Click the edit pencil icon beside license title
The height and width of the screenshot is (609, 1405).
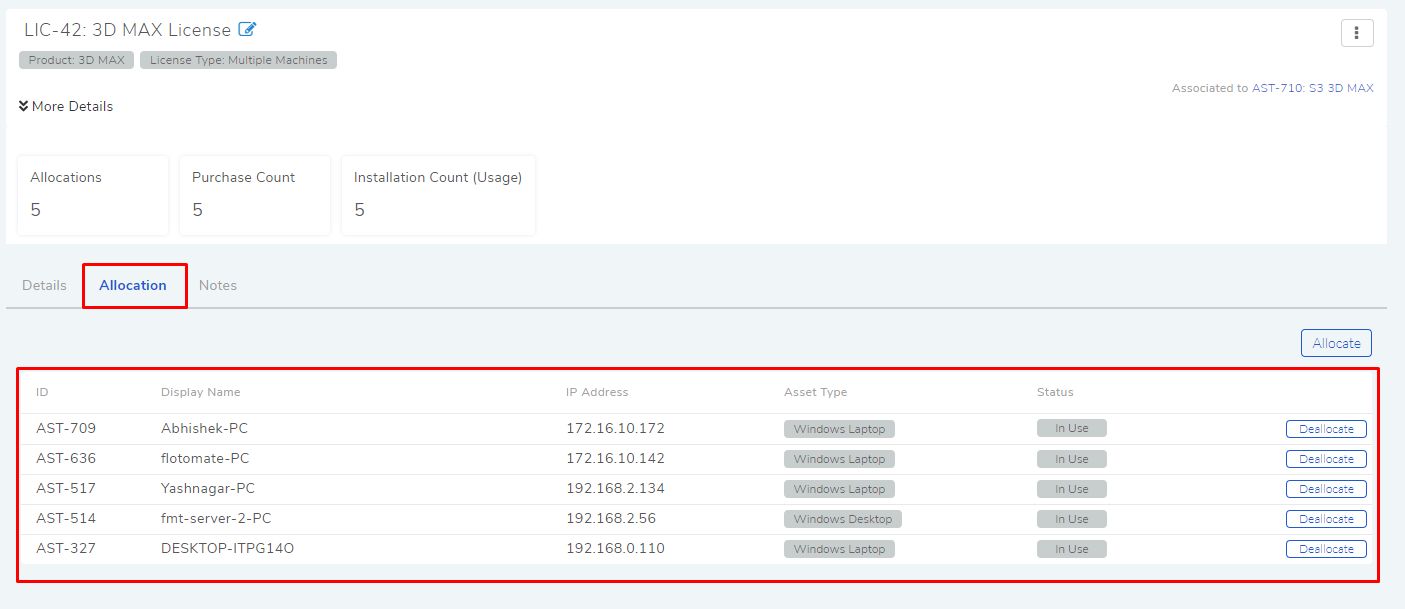(247, 30)
